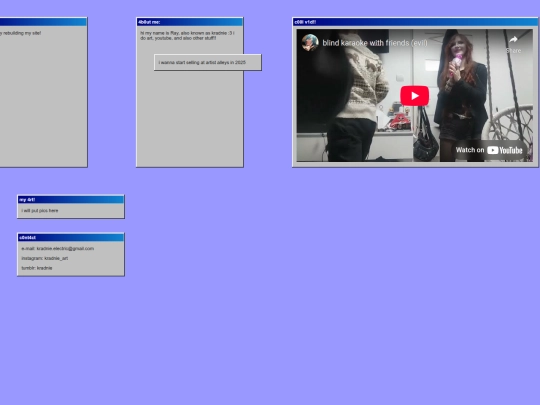
Task: Click 'Watch on YouTube' in the video
Action: coord(489,150)
